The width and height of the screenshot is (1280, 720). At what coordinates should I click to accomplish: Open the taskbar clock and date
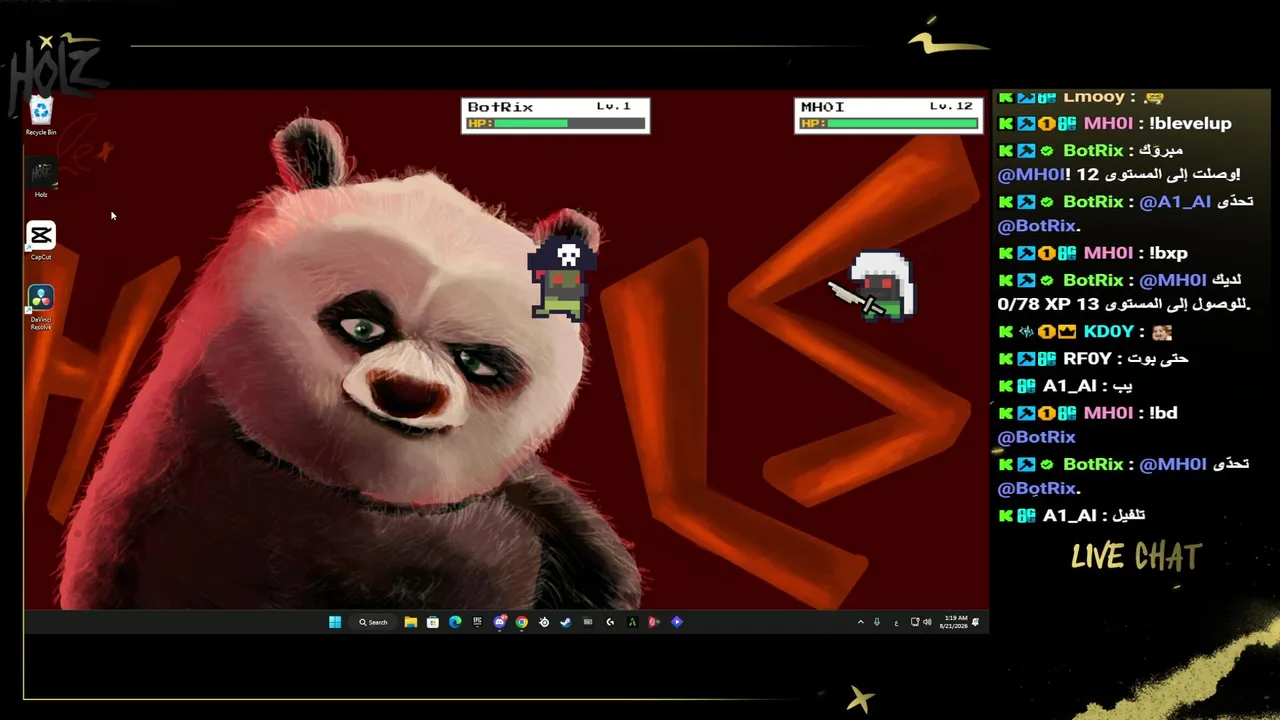pyautogui.click(x=954, y=622)
